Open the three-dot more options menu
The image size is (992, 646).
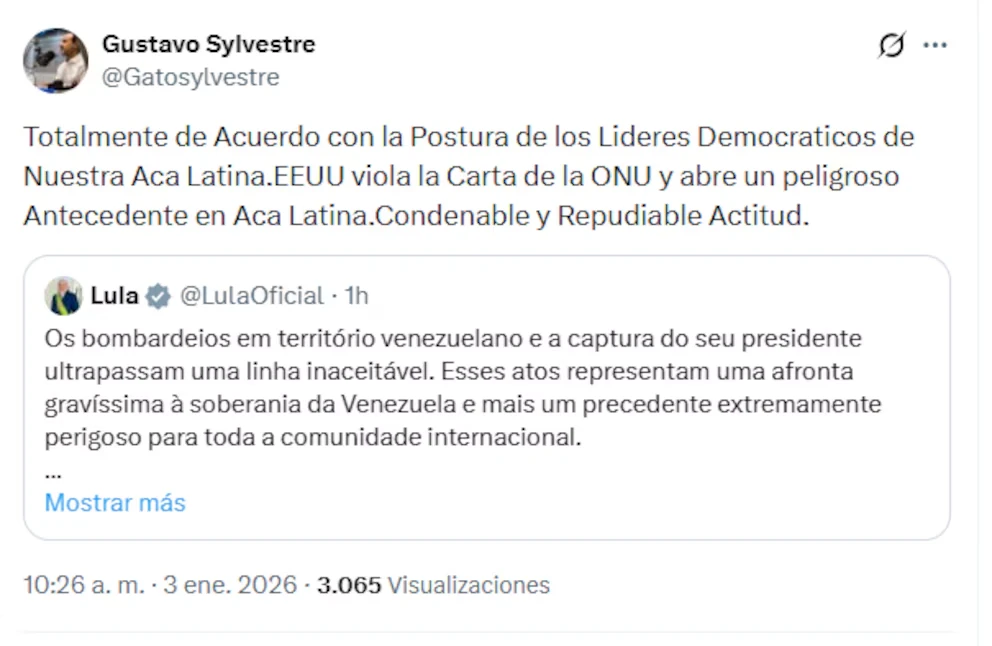pyautogui.click(x=934, y=45)
